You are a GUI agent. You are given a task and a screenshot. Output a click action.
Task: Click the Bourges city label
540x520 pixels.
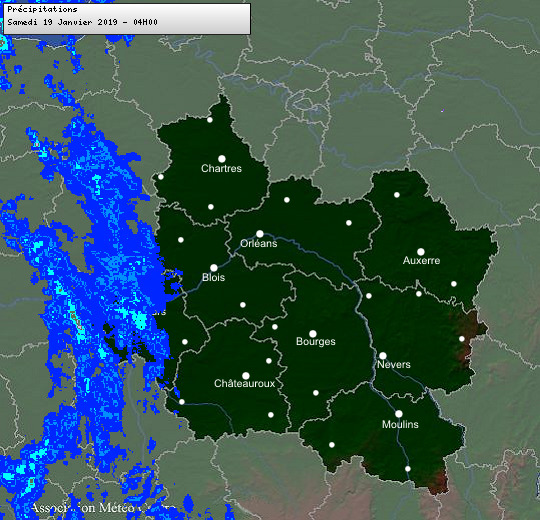click(x=316, y=341)
